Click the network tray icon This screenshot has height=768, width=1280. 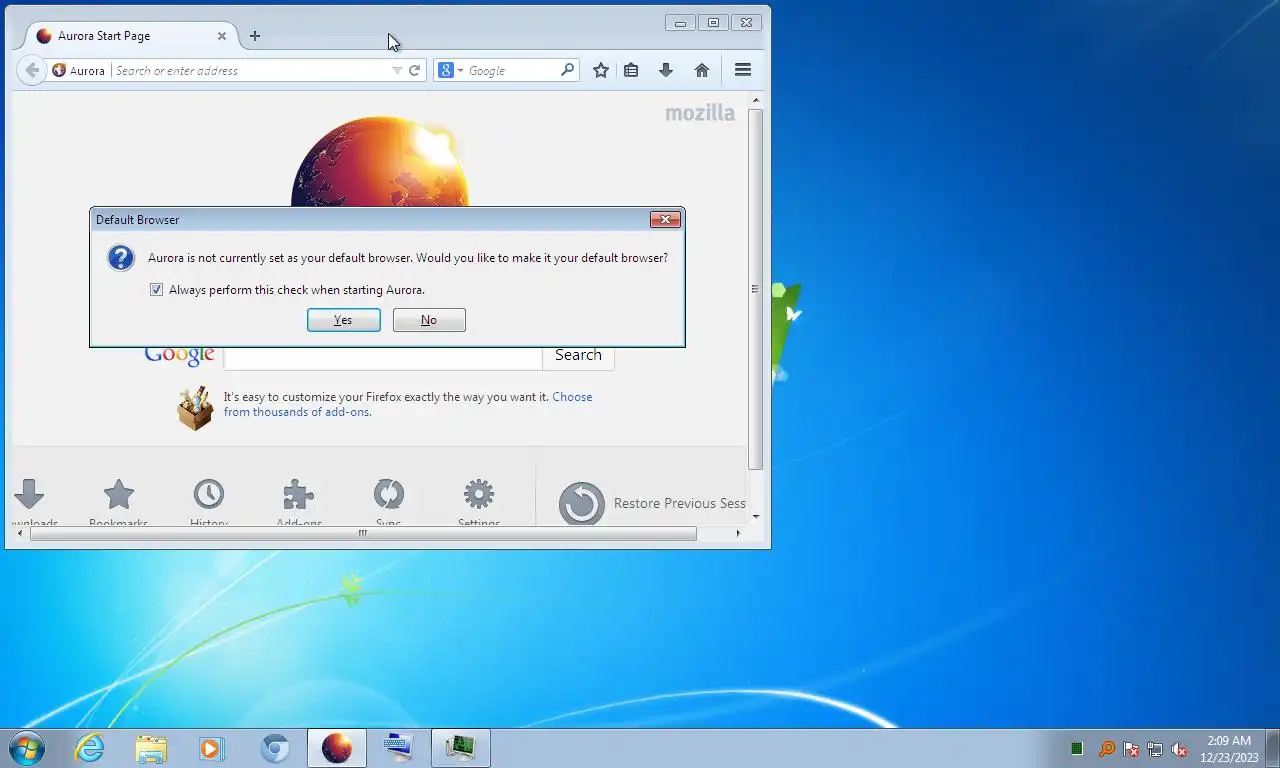pos(1155,749)
